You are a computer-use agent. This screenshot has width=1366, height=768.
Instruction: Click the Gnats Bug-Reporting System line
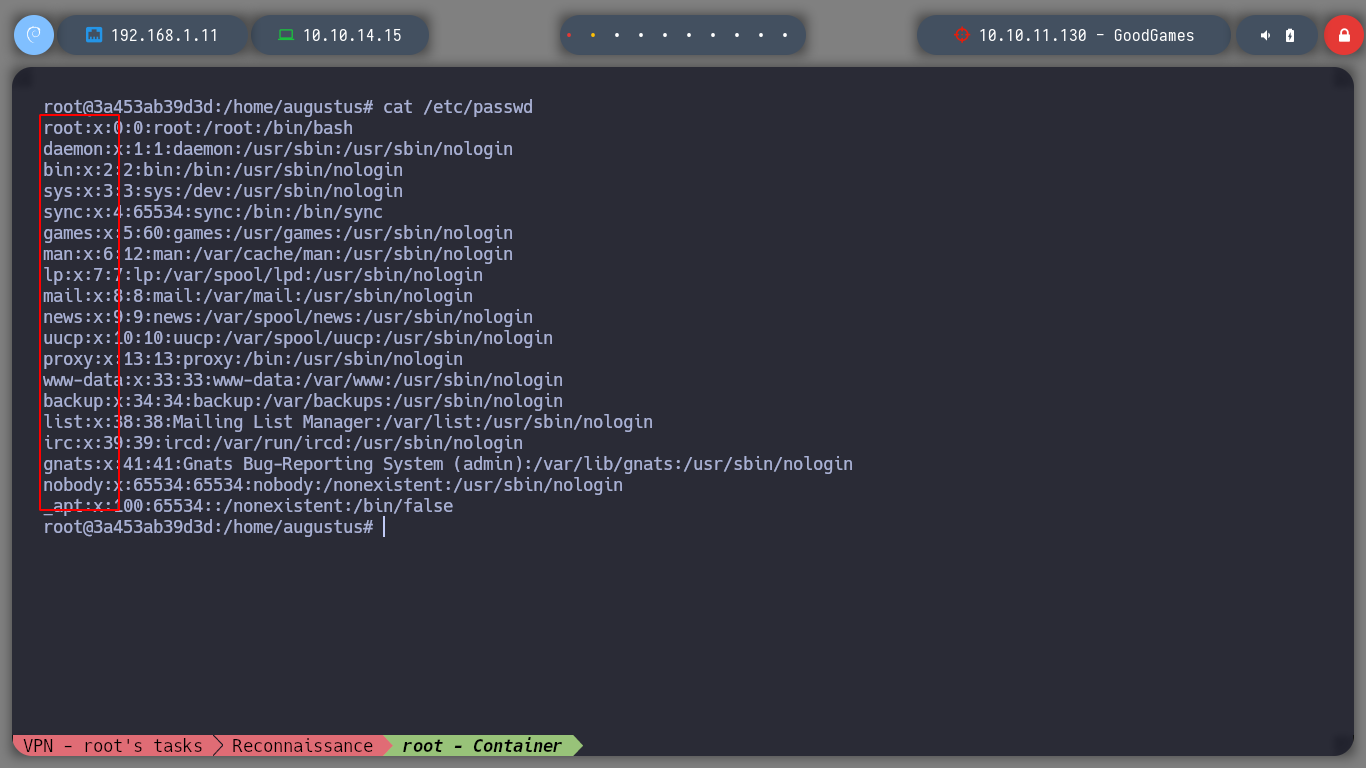pyautogui.click(x=448, y=464)
